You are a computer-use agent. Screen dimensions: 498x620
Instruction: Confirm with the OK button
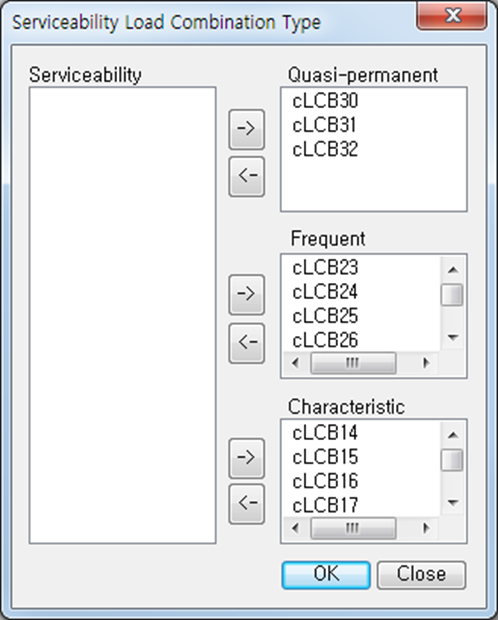[326, 575]
